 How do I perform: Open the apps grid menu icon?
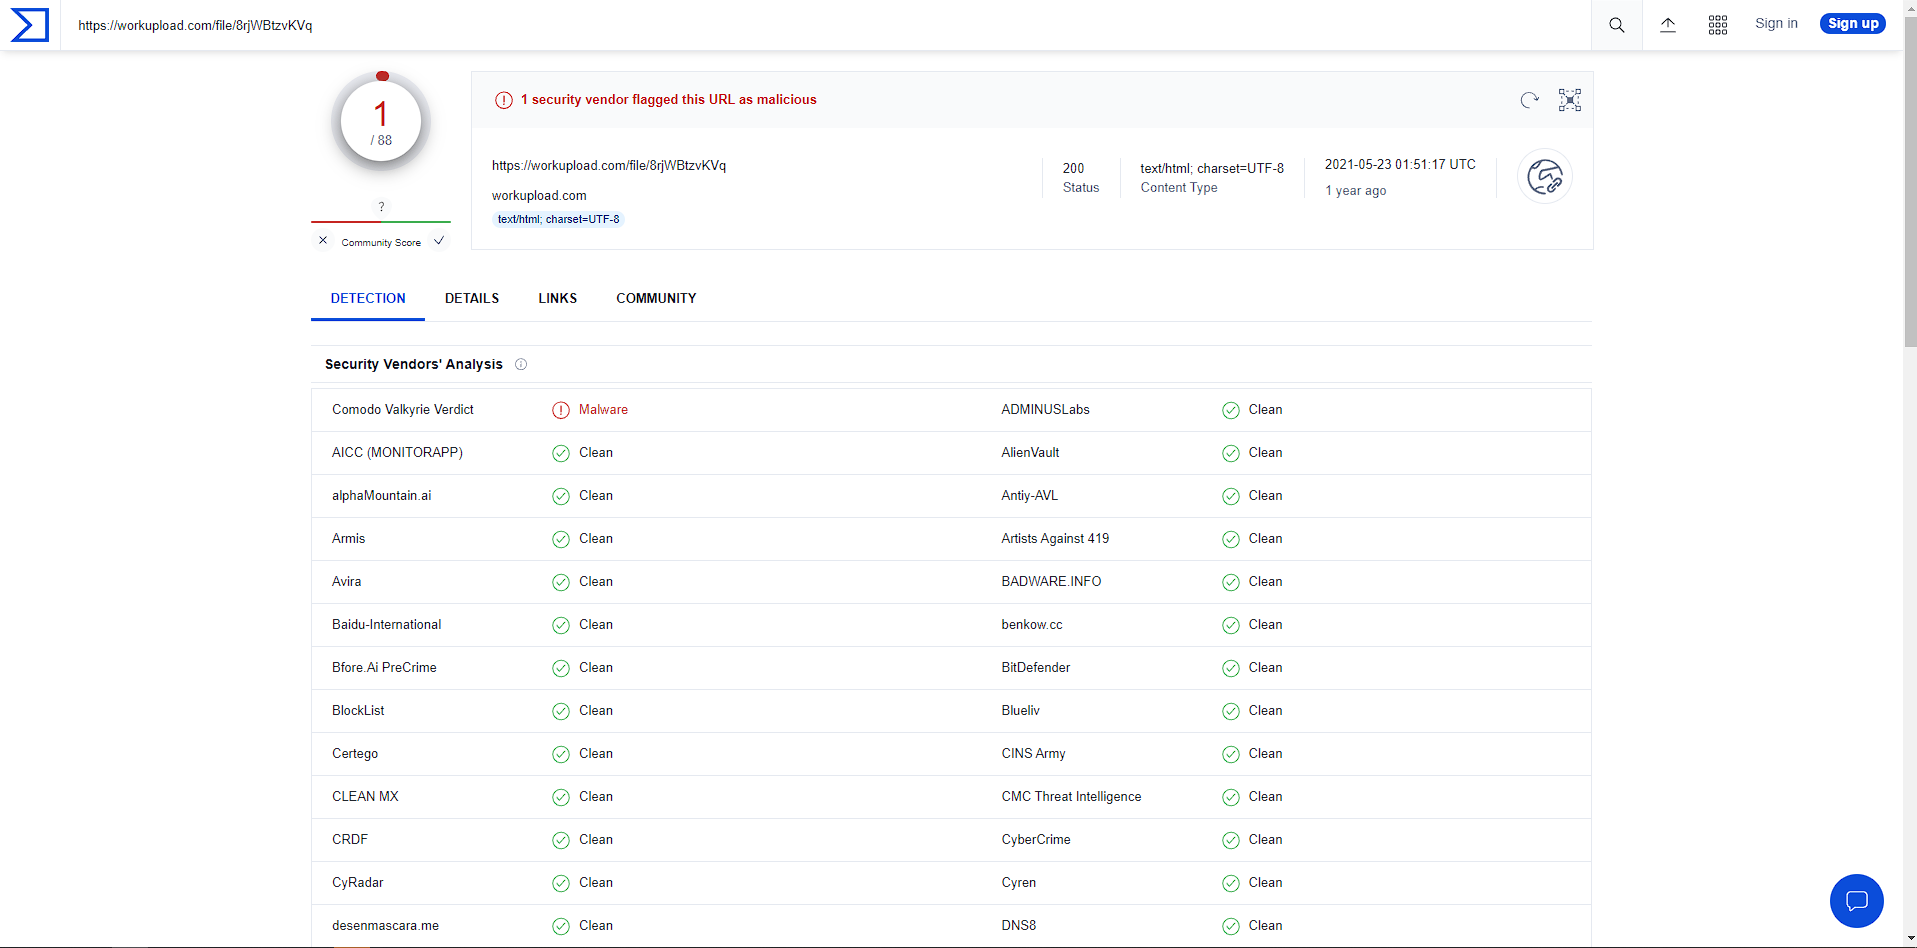tap(1718, 25)
